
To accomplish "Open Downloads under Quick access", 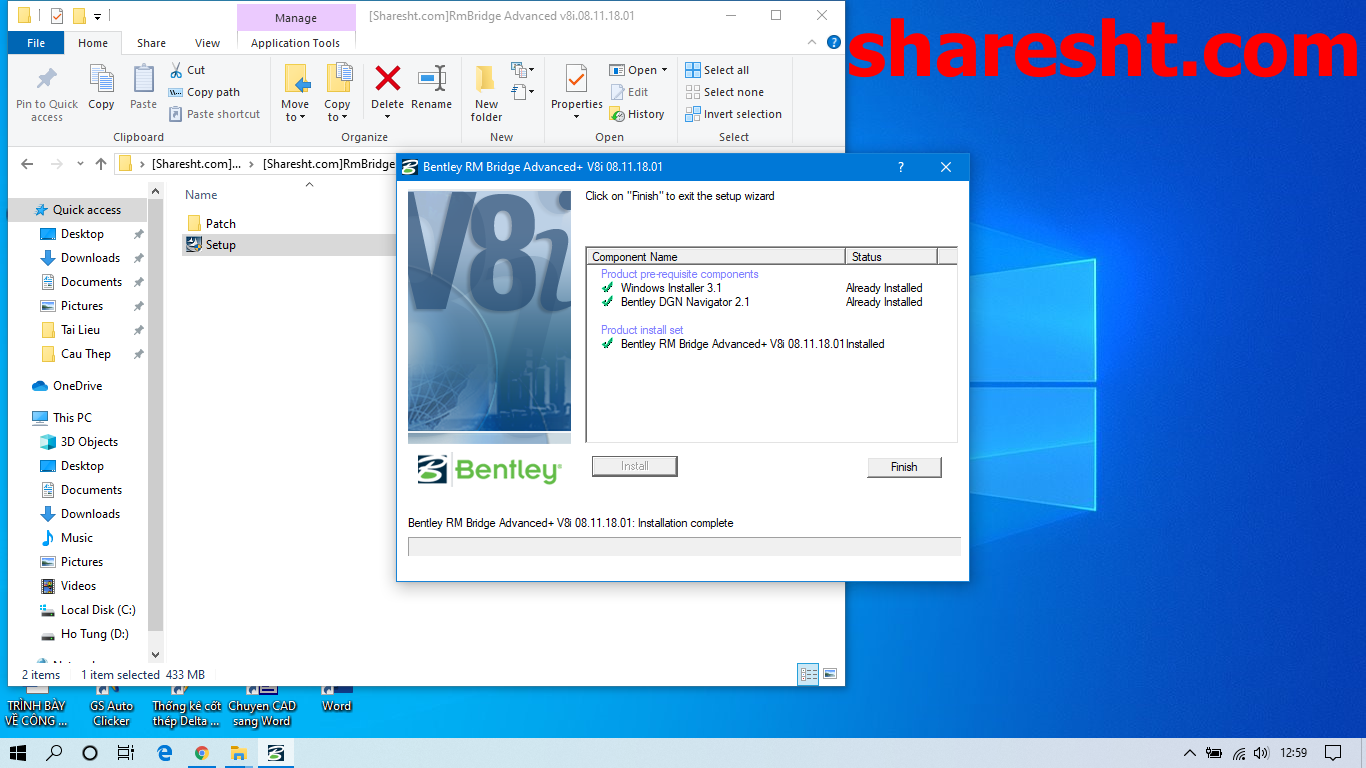I will [90, 258].
